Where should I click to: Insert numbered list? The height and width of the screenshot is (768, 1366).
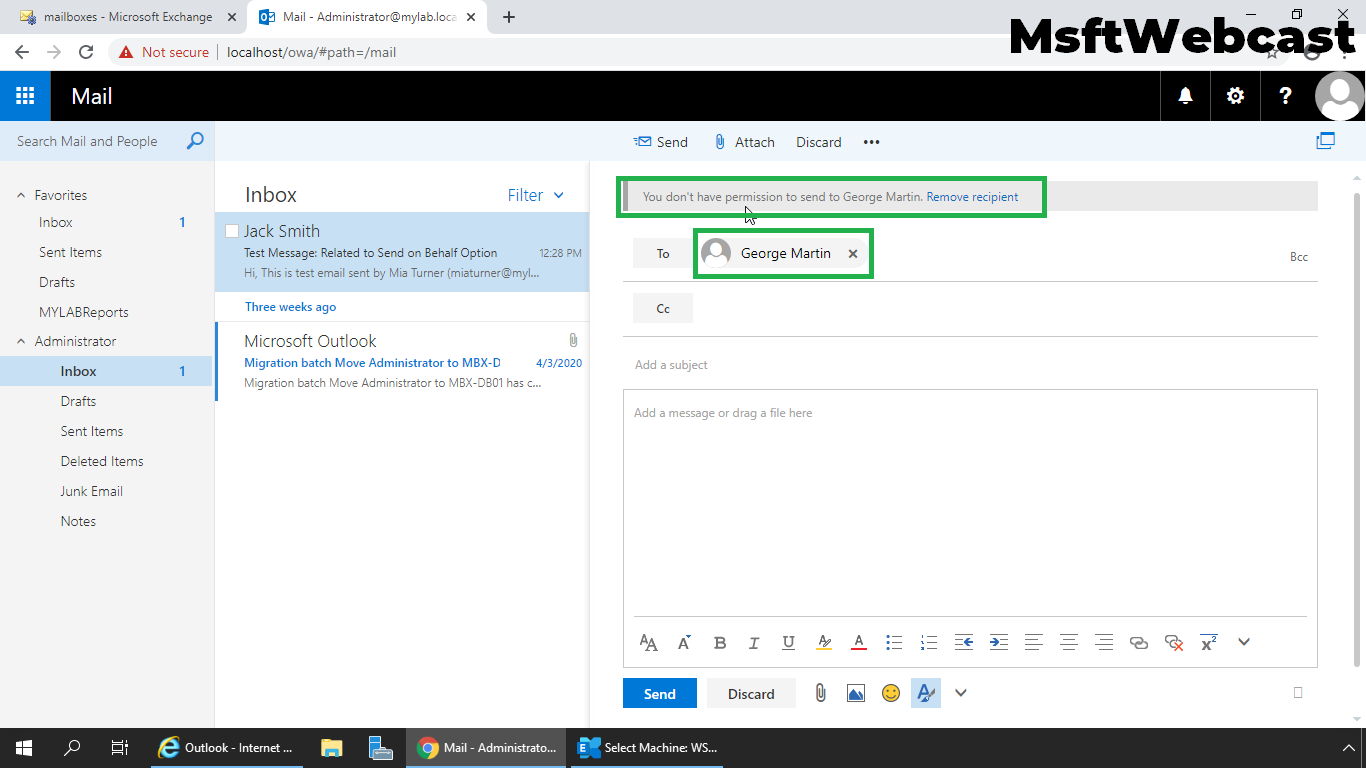pyautogui.click(x=929, y=643)
